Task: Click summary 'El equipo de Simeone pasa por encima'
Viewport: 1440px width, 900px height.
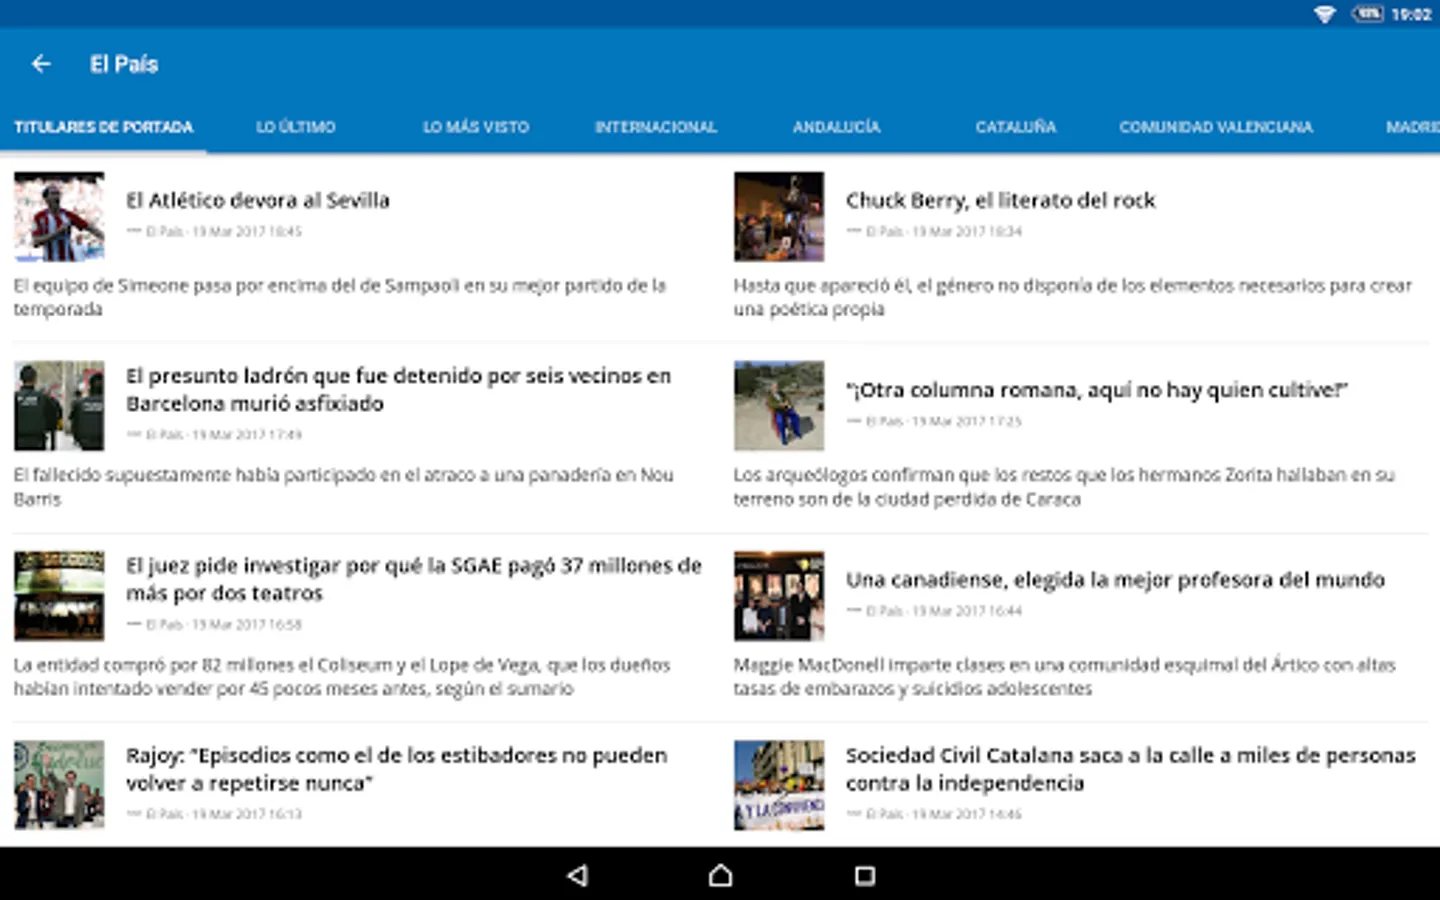Action: (340, 297)
